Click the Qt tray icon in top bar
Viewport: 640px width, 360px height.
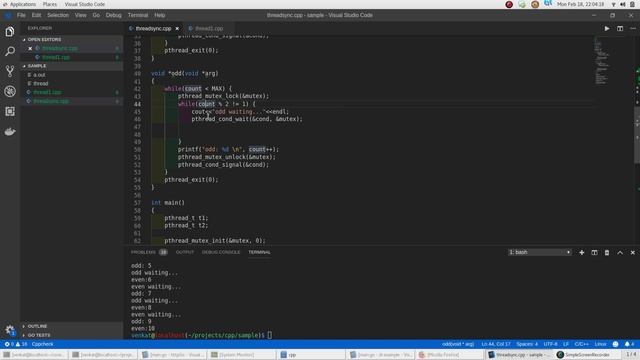(548, 4)
